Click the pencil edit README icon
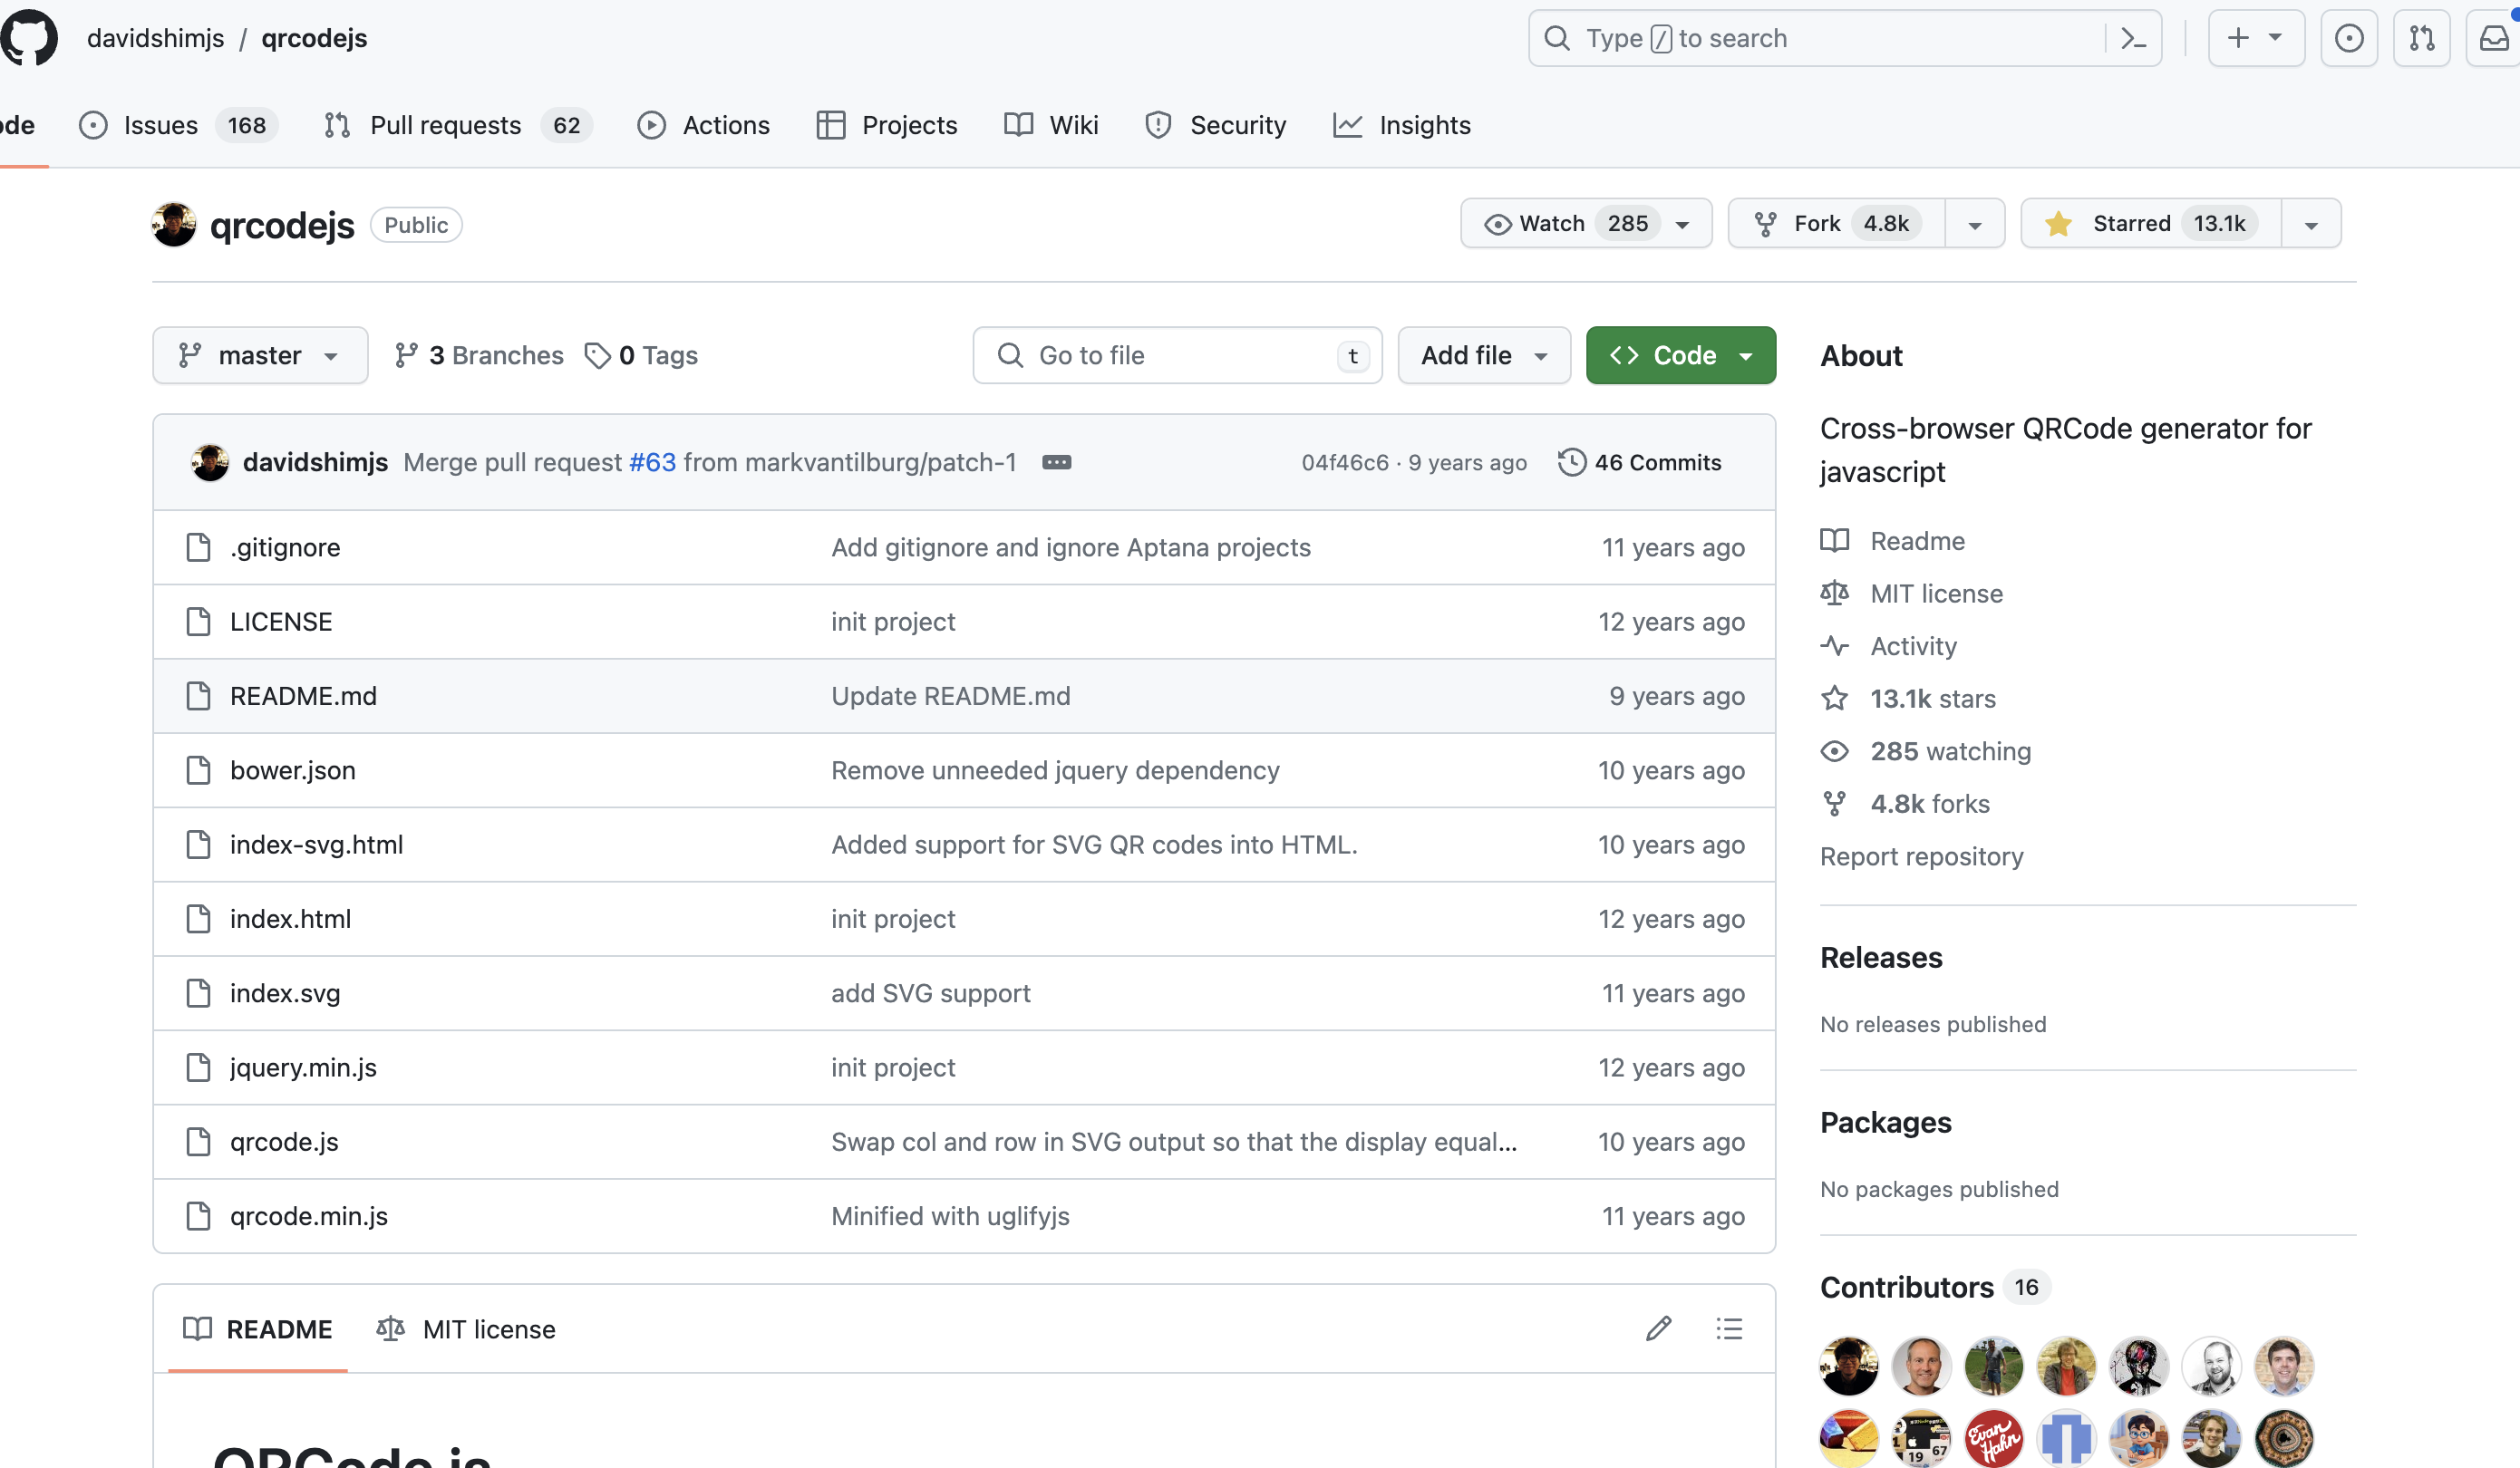The image size is (2520, 1468). click(x=1659, y=1325)
